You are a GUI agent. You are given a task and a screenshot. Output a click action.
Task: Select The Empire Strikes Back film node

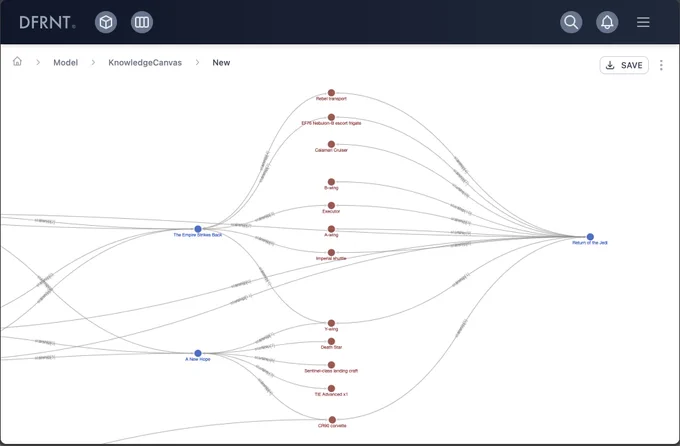198,229
